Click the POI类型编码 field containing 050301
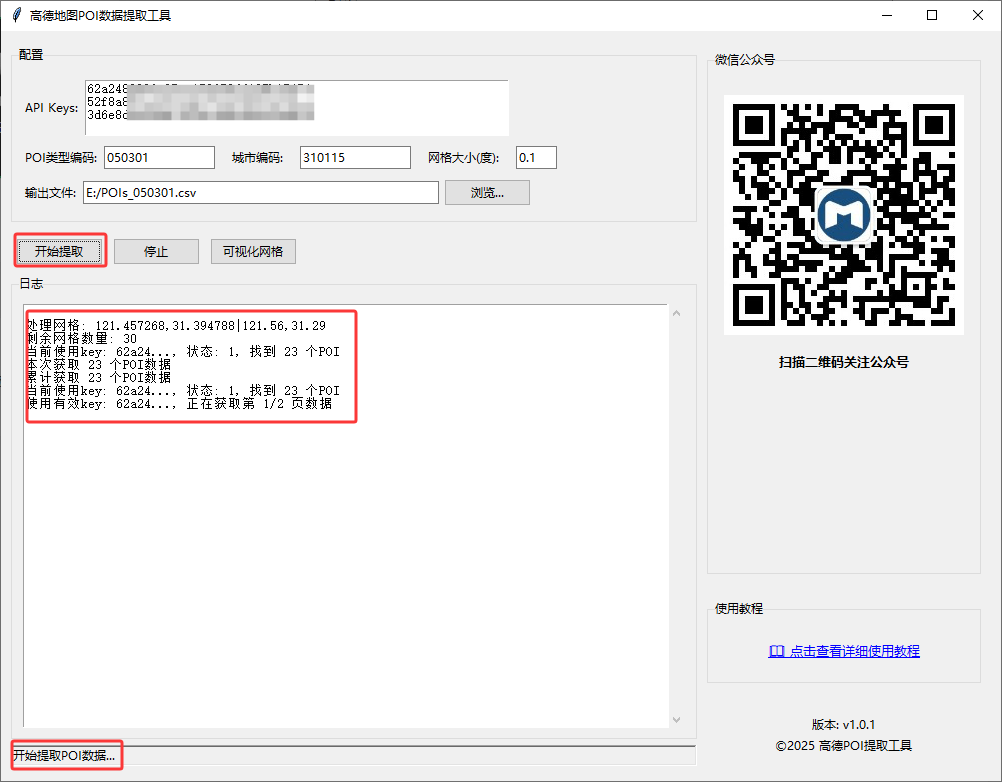 [159, 158]
